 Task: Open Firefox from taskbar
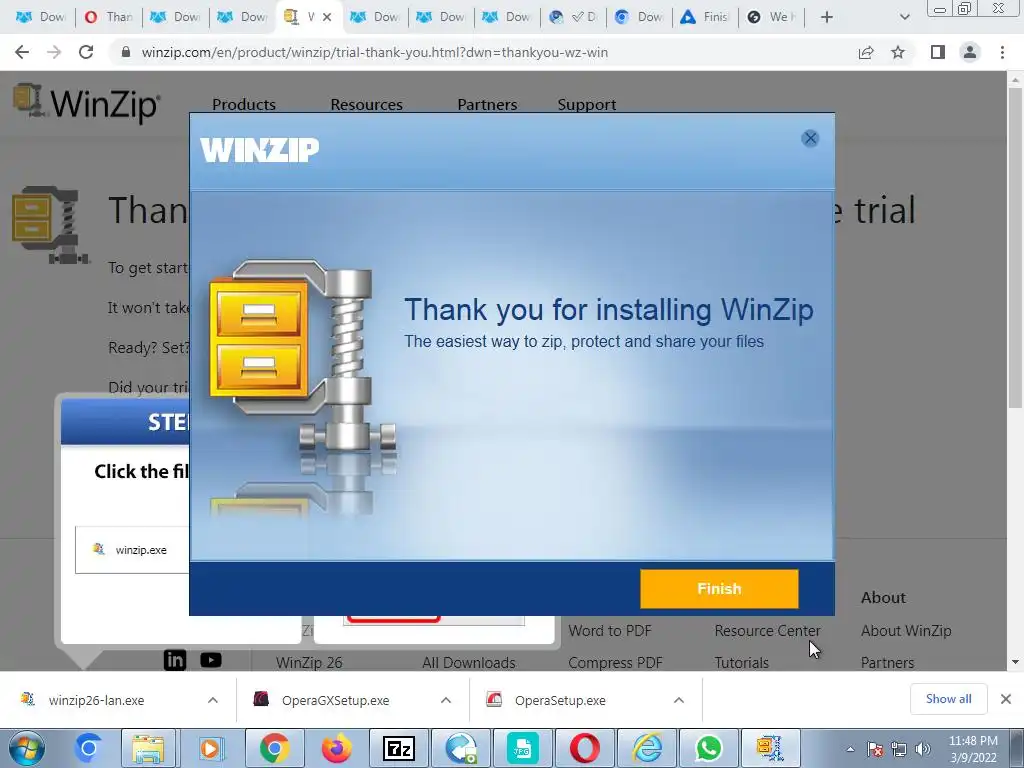tap(336, 748)
